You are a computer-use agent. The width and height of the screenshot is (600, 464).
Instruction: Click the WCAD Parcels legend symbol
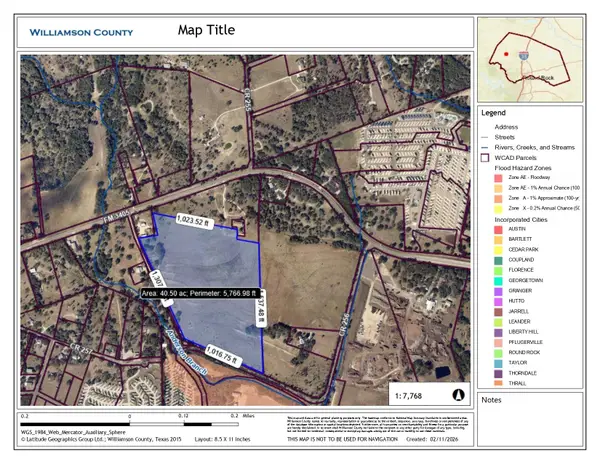(x=486, y=157)
